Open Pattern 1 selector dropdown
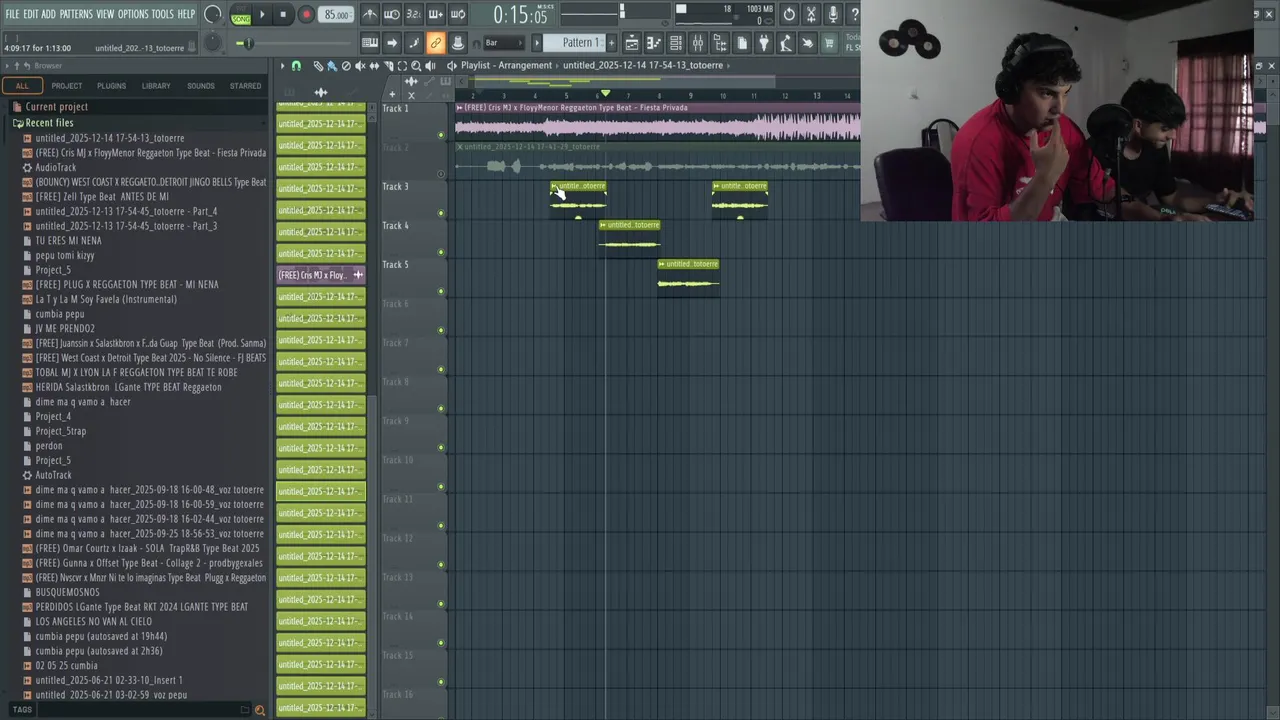This screenshot has height=720, width=1280. [x=577, y=43]
